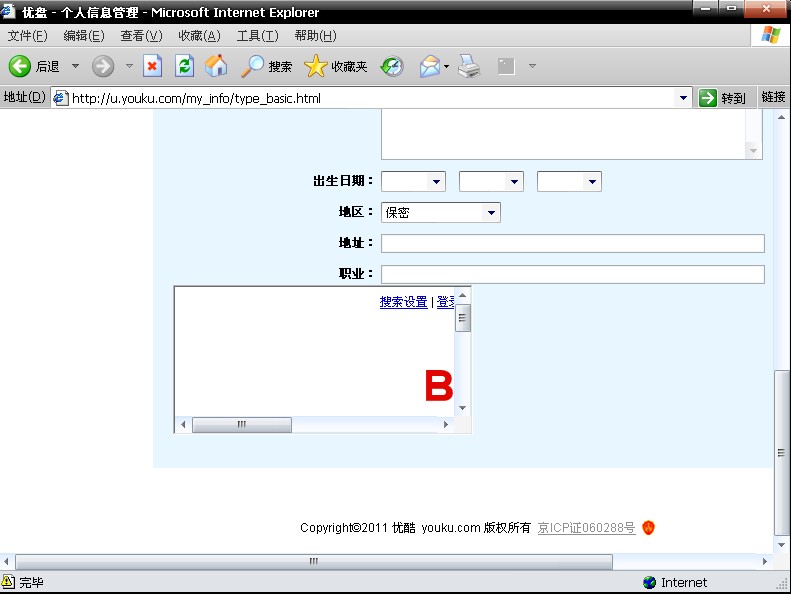
Task: Refresh the page with the Refresh icon
Action: click(184, 66)
